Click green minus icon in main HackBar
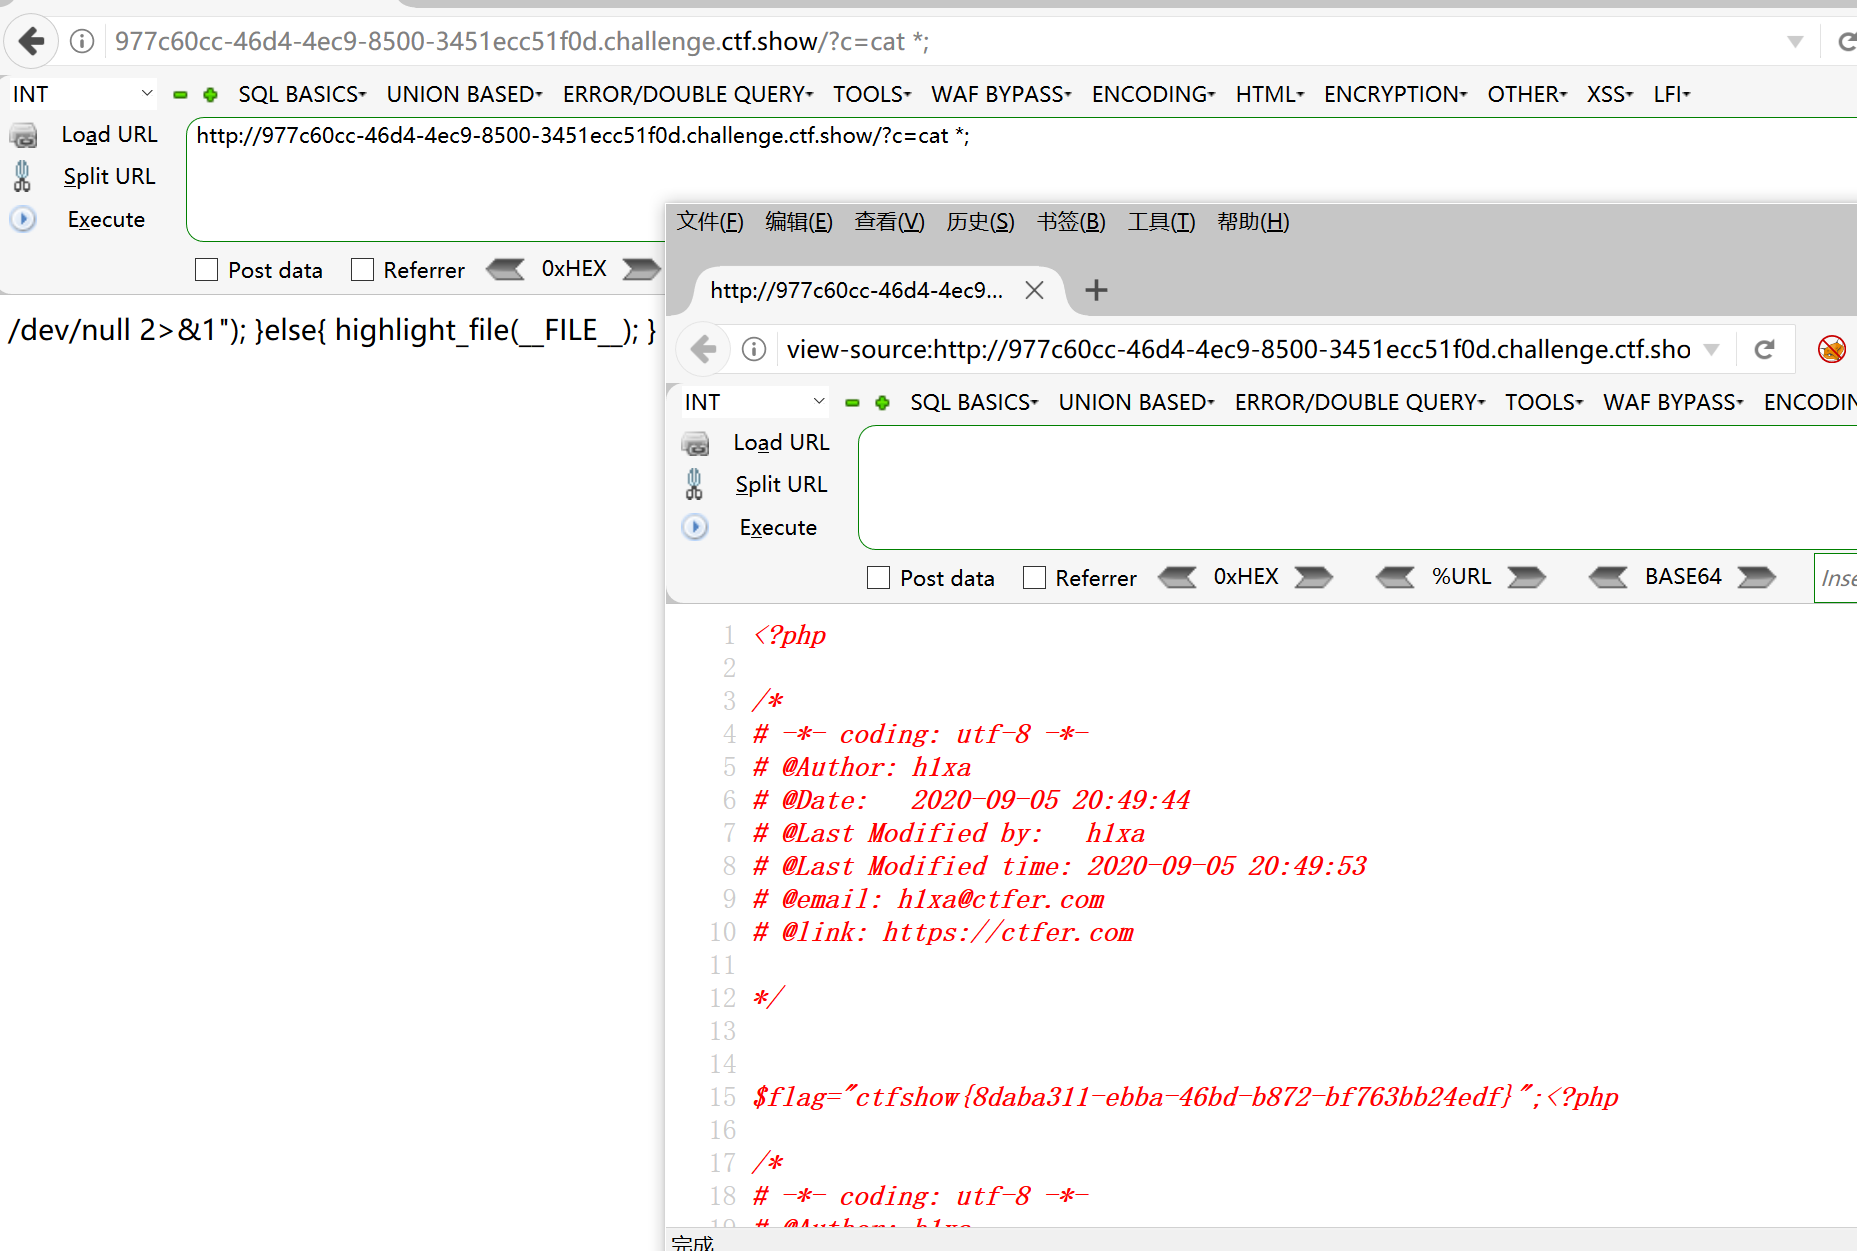This screenshot has width=1857, height=1251. click(x=180, y=95)
